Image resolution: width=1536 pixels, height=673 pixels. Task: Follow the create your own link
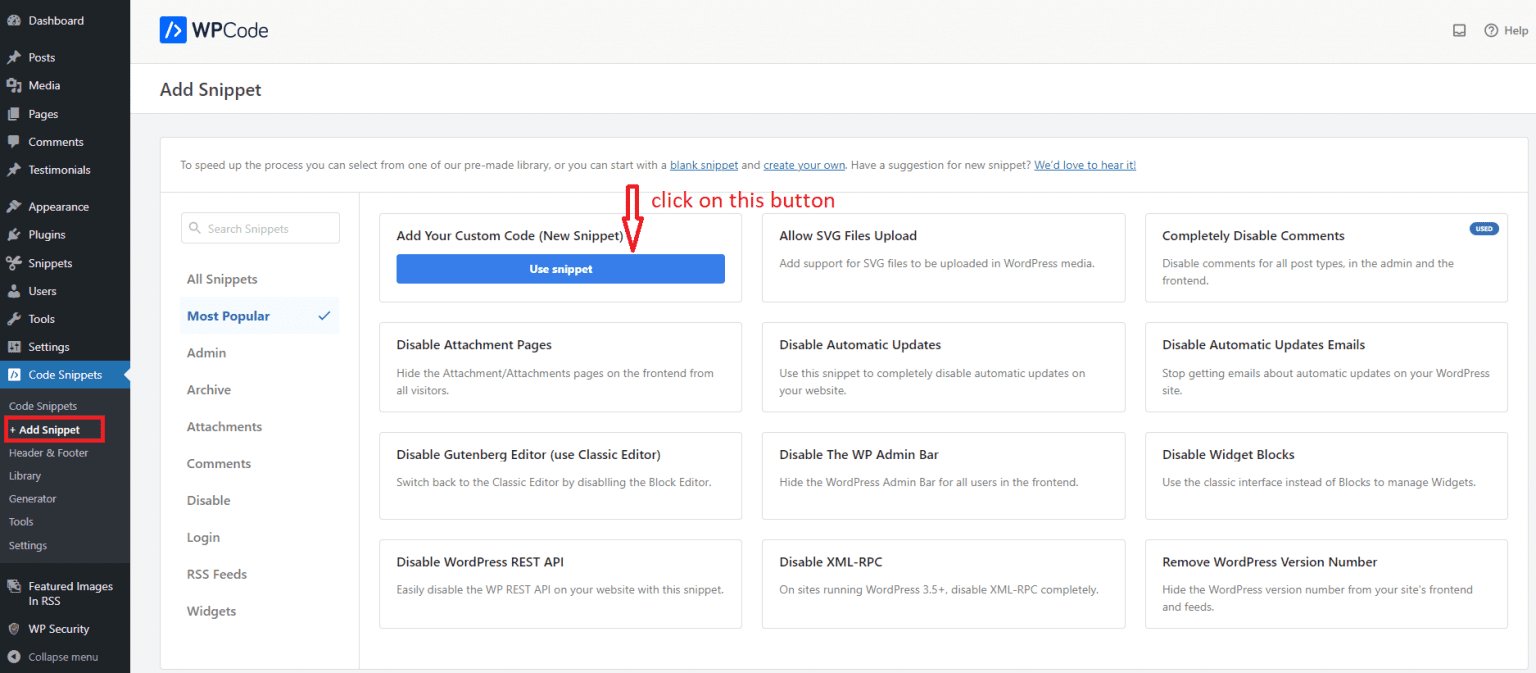coord(804,164)
